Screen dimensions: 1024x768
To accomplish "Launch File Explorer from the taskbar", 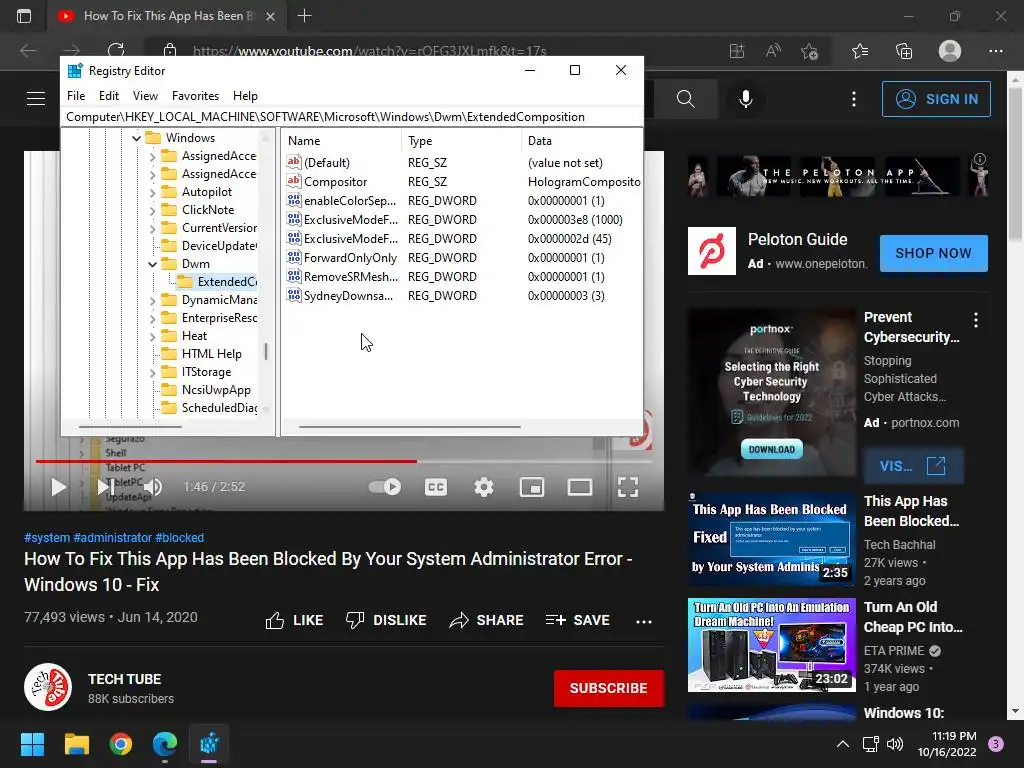I will [x=76, y=744].
